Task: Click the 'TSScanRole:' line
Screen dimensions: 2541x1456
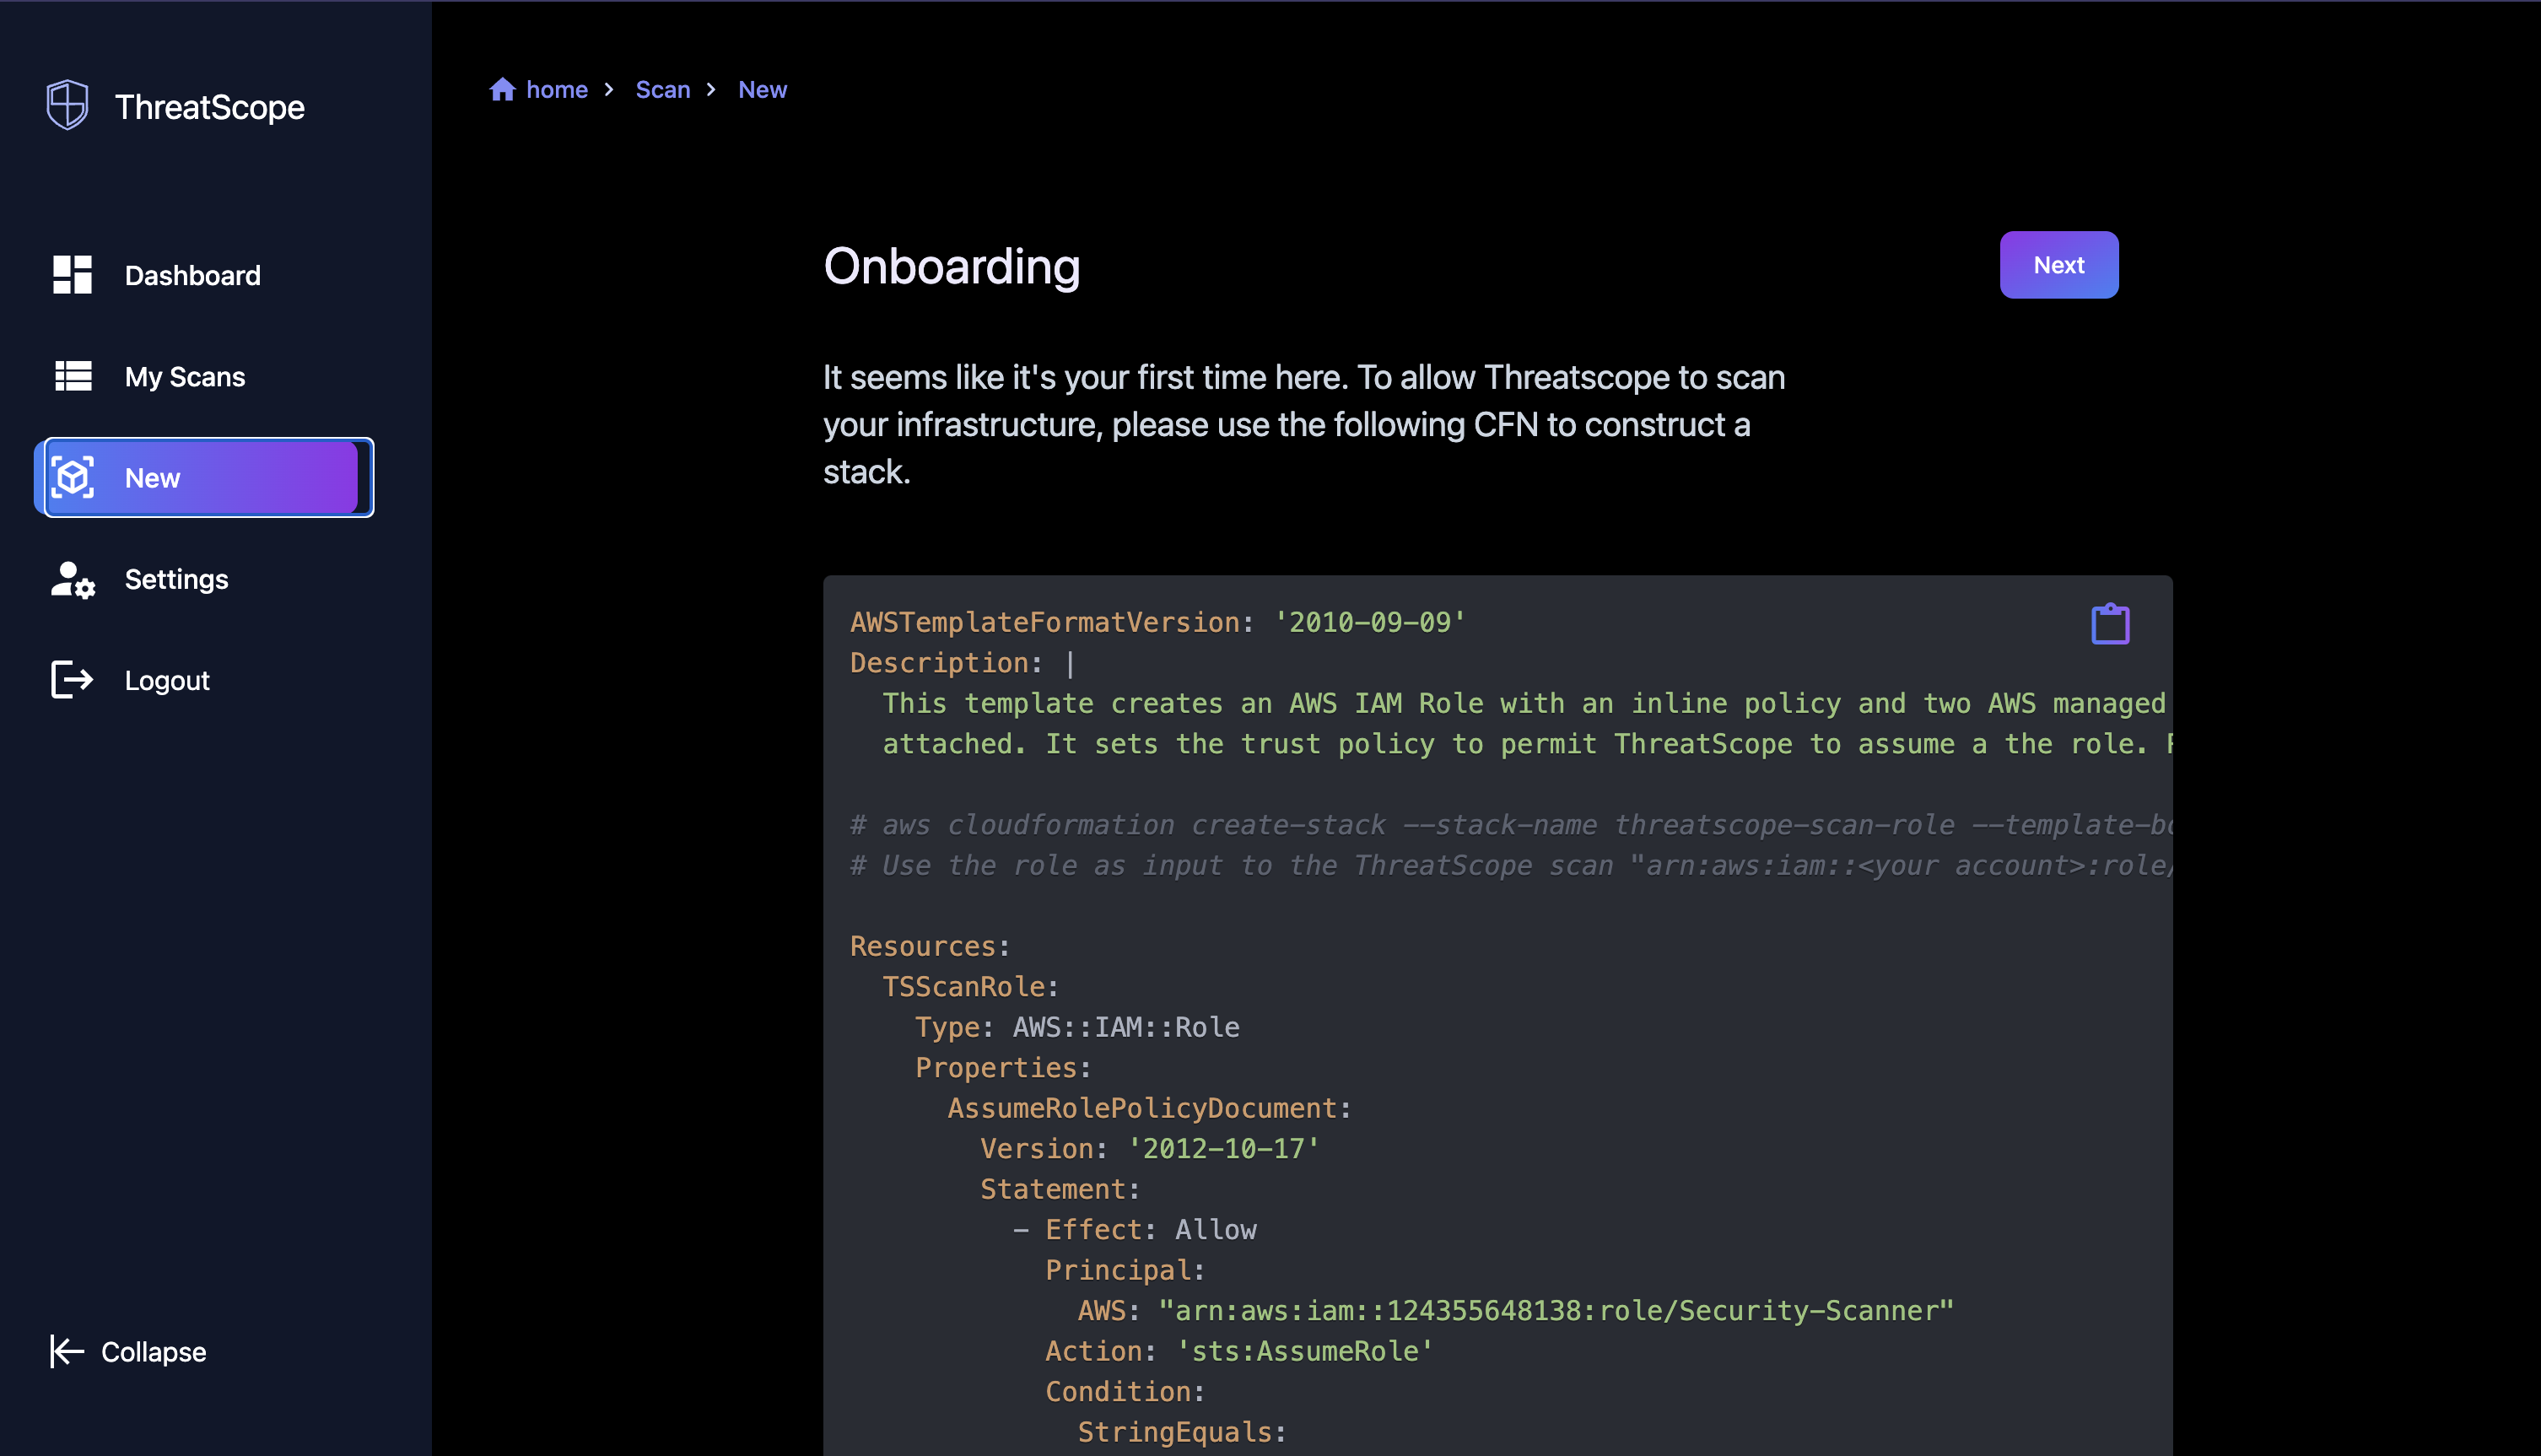Action: (970, 987)
